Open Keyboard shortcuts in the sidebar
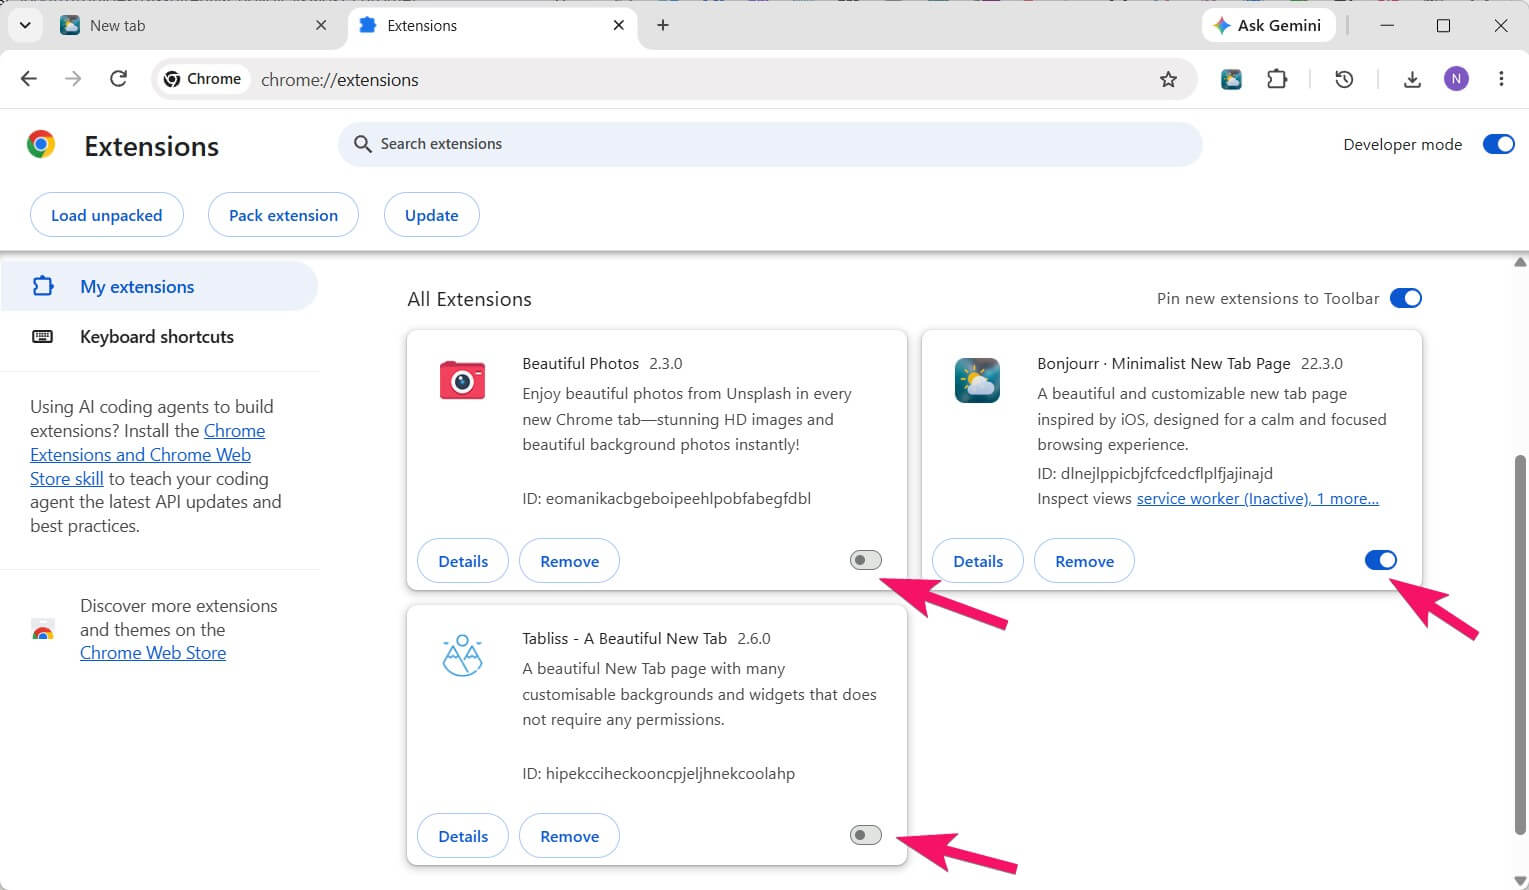Viewport: 1529px width, 890px height. (x=159, y=337)
